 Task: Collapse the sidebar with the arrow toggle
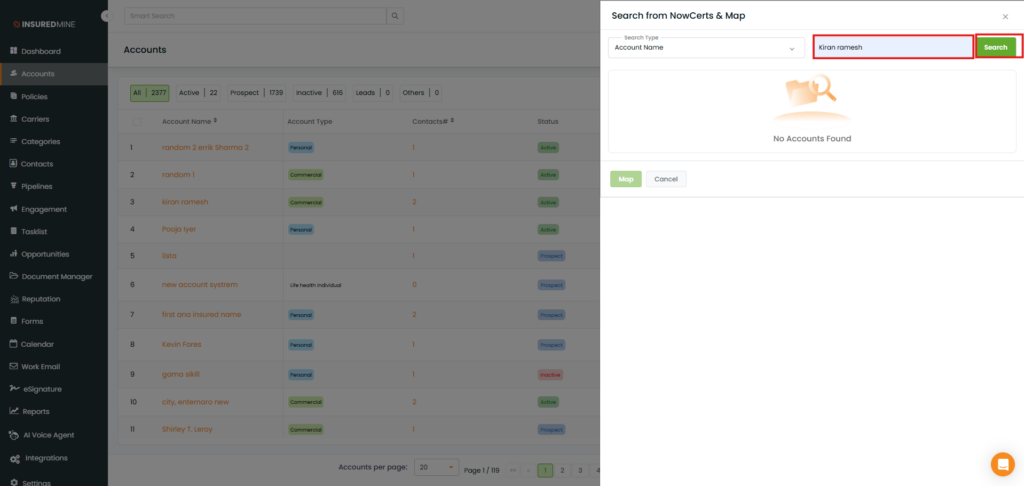(106, 16)
